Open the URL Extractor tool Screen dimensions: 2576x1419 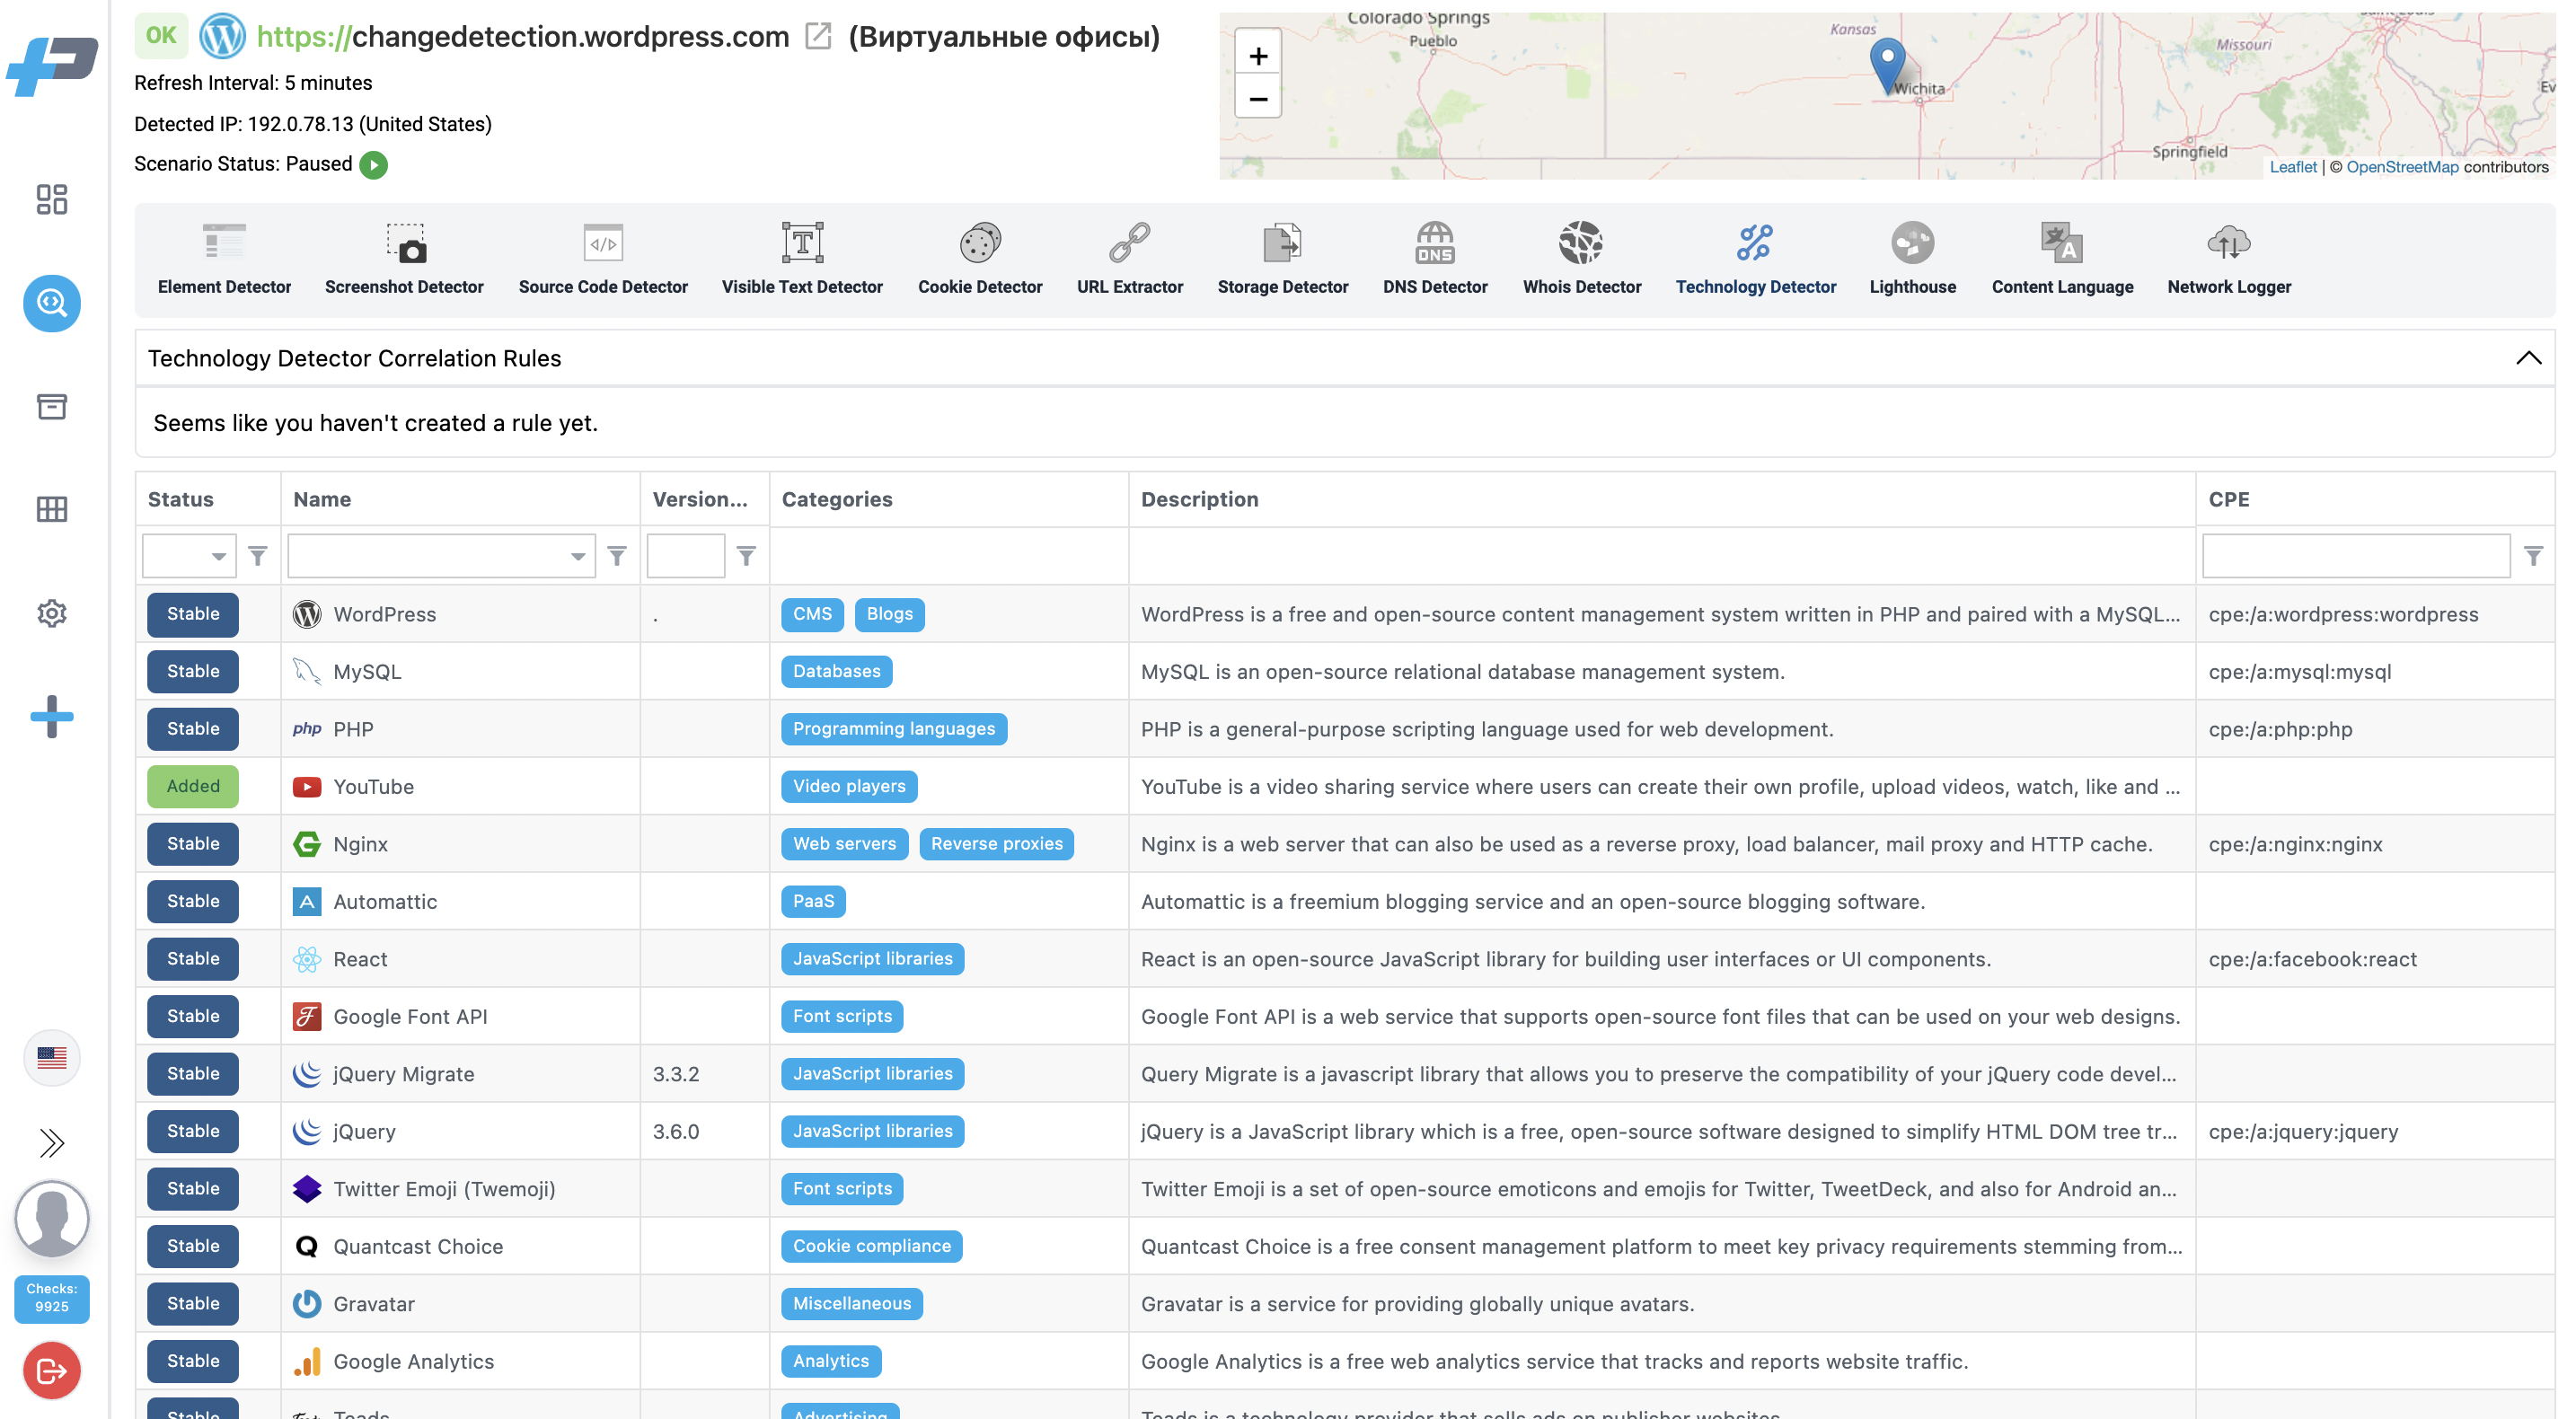pyautogui.click(x=1130, y=260)
